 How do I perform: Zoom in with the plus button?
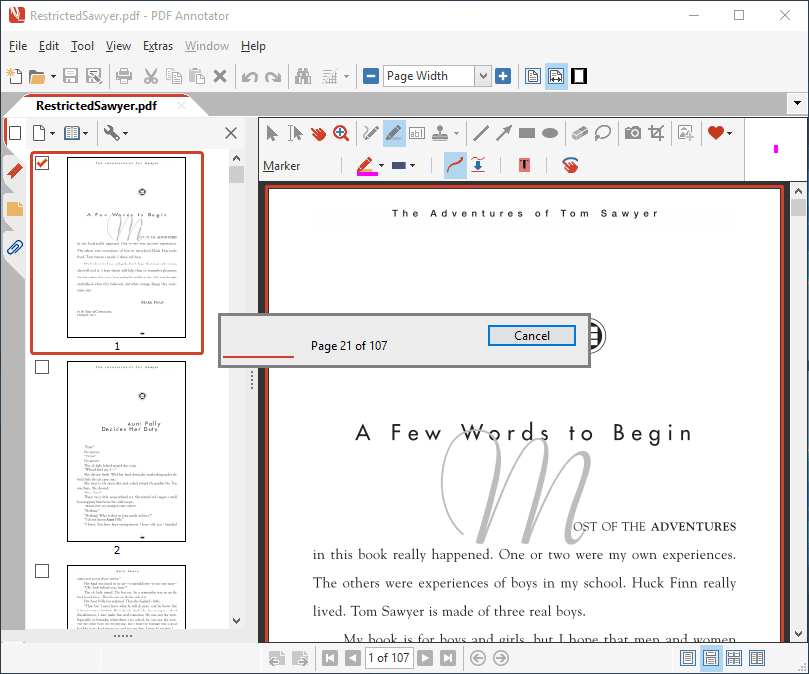coord(503,76)
